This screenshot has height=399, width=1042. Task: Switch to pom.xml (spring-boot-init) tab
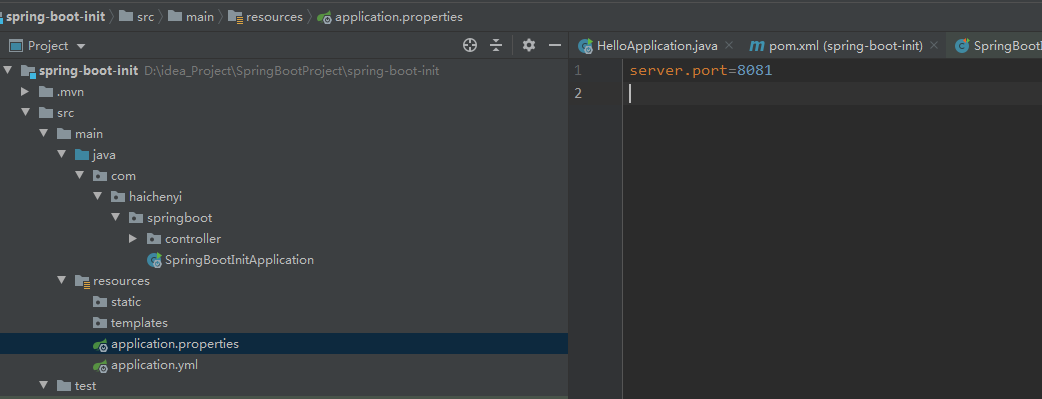845,46
